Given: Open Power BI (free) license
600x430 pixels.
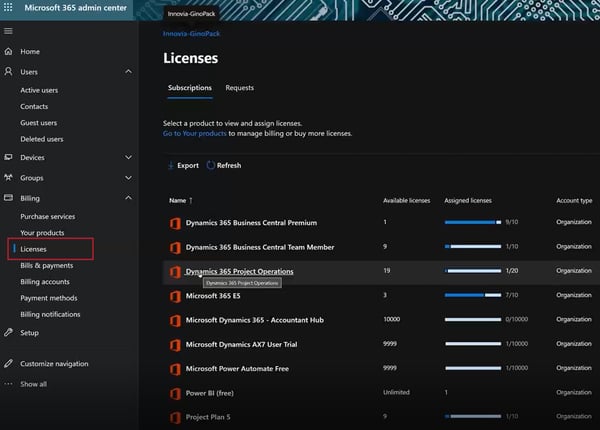Looking at the screenshot, I should pos(210,393).
